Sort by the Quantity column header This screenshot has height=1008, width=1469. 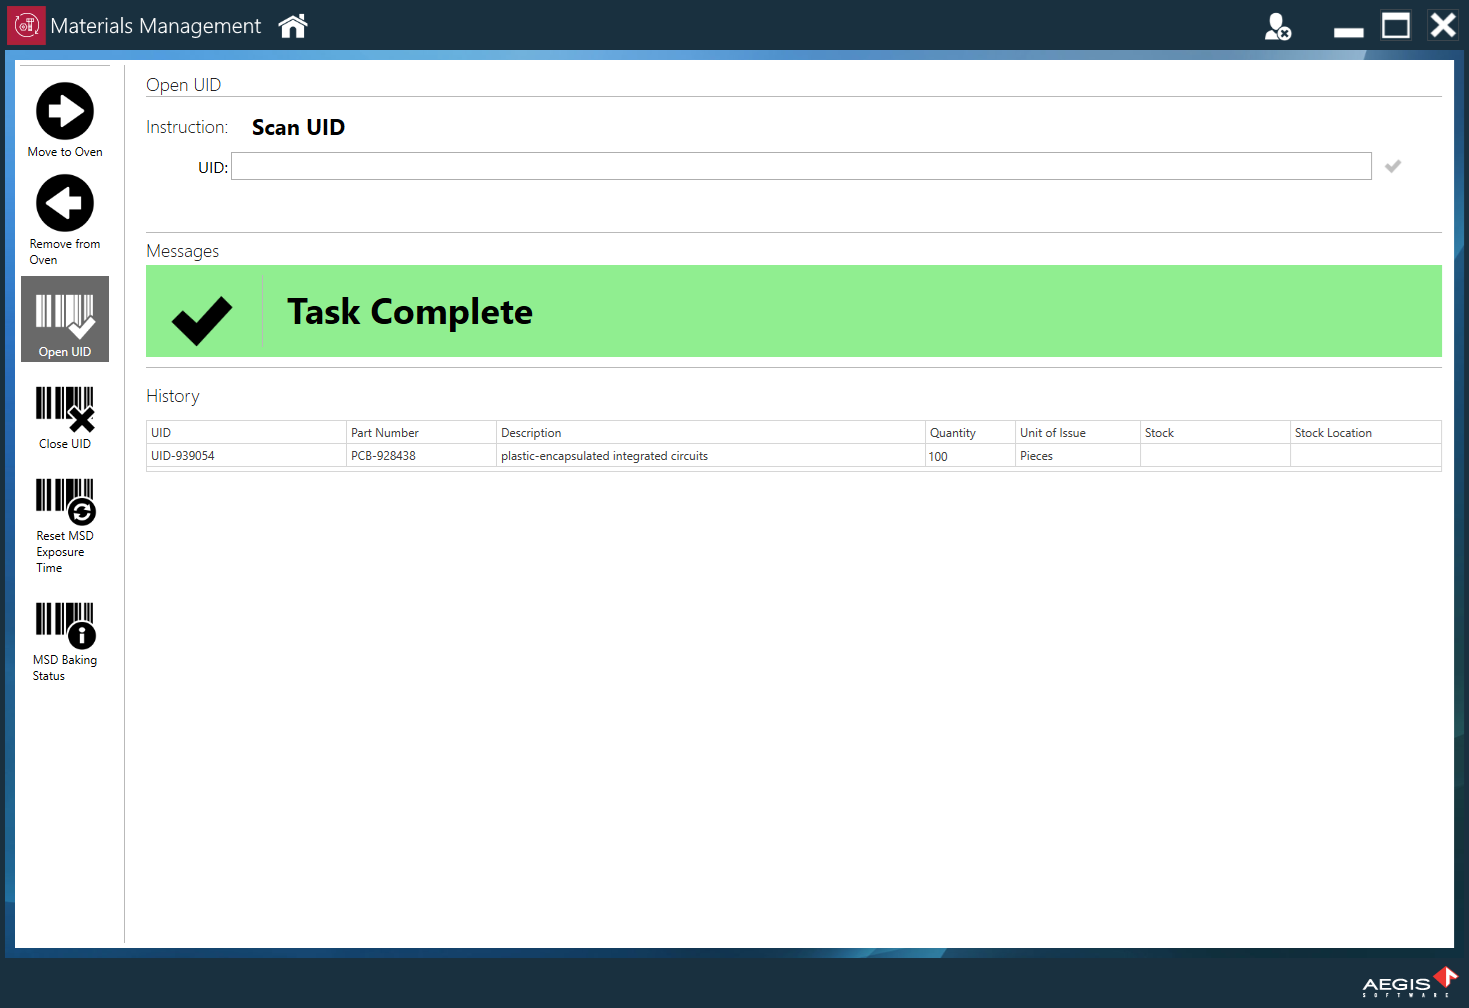(x=969, y=433)
